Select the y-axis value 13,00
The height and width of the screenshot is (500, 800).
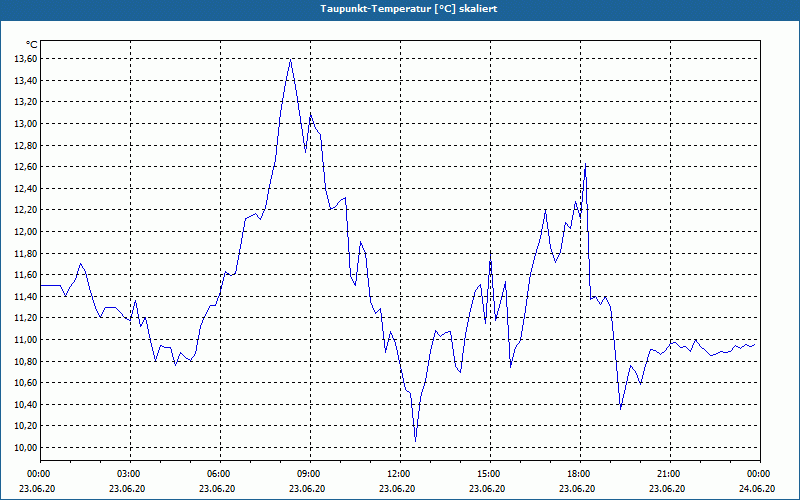[26, 124]
